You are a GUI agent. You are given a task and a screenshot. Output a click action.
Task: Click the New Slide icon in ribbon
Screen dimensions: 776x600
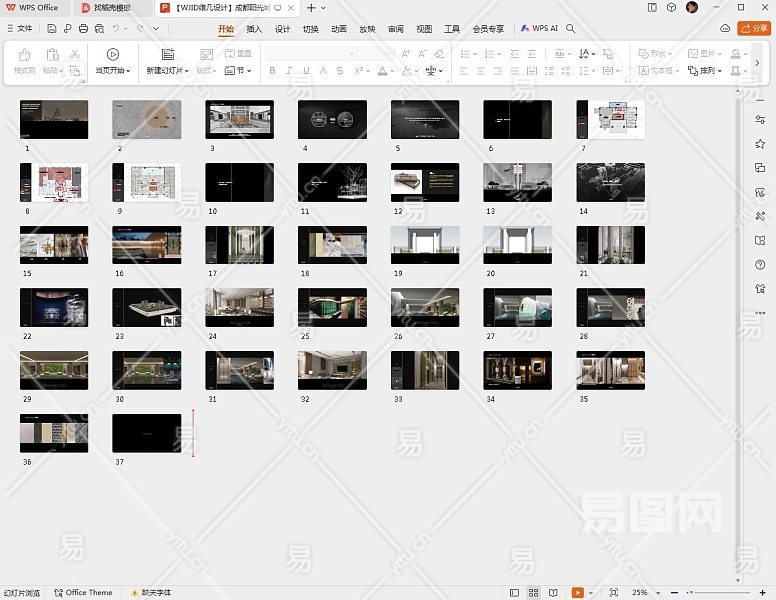click(167, 54)
